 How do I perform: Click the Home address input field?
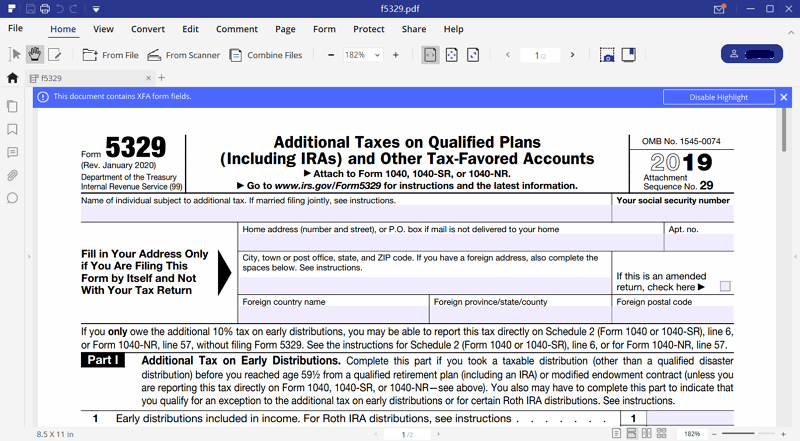click(x=451, y=242)
